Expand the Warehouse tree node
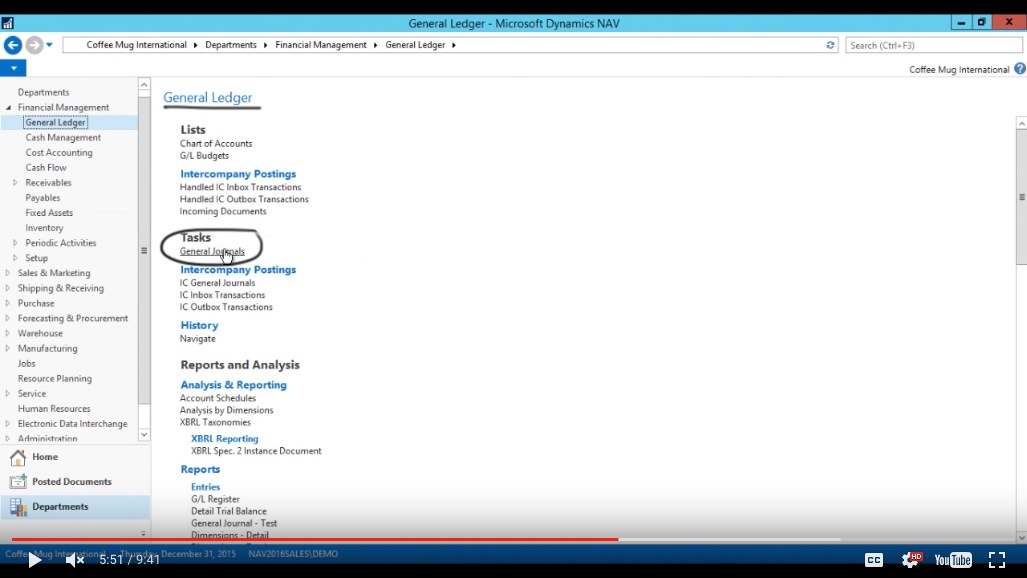The height and width of the screenshot is (578, 1027). tap(8, 334)
